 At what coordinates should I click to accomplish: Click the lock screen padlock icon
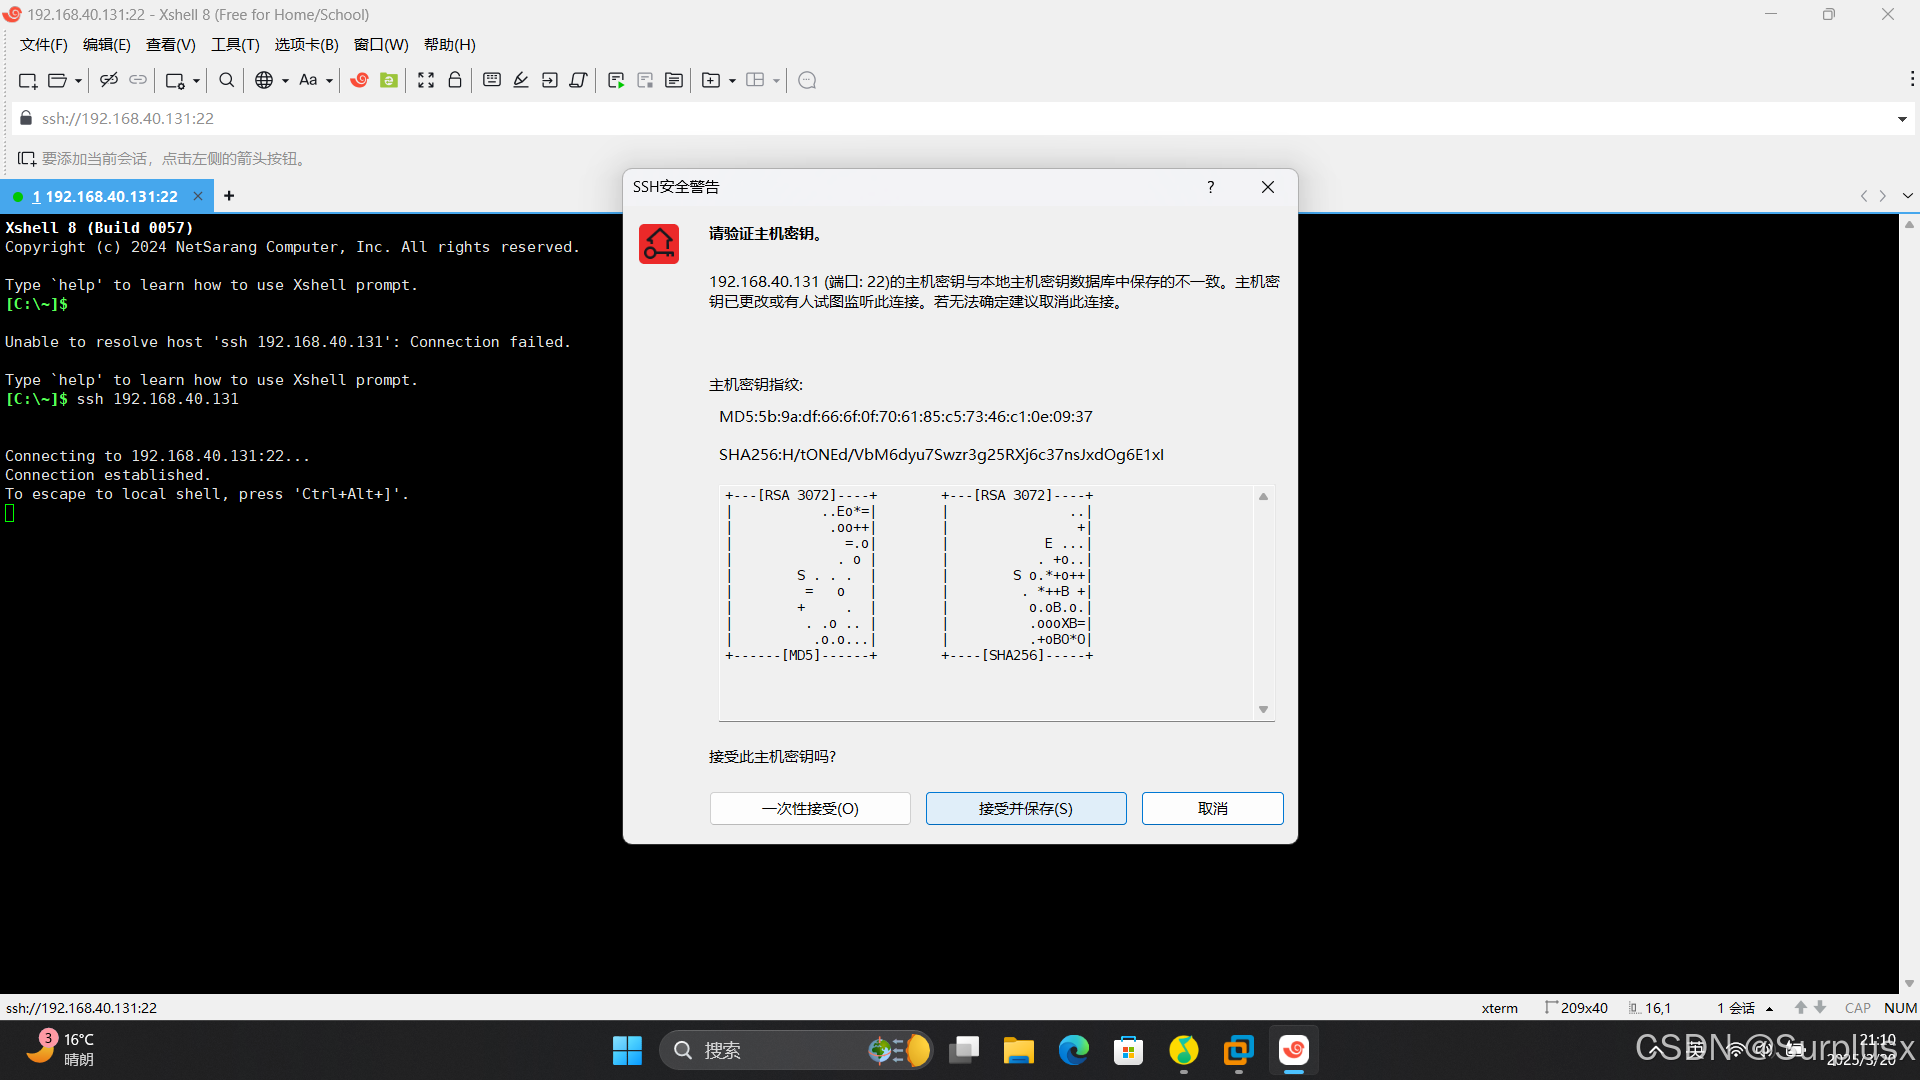tap(455, 80)
